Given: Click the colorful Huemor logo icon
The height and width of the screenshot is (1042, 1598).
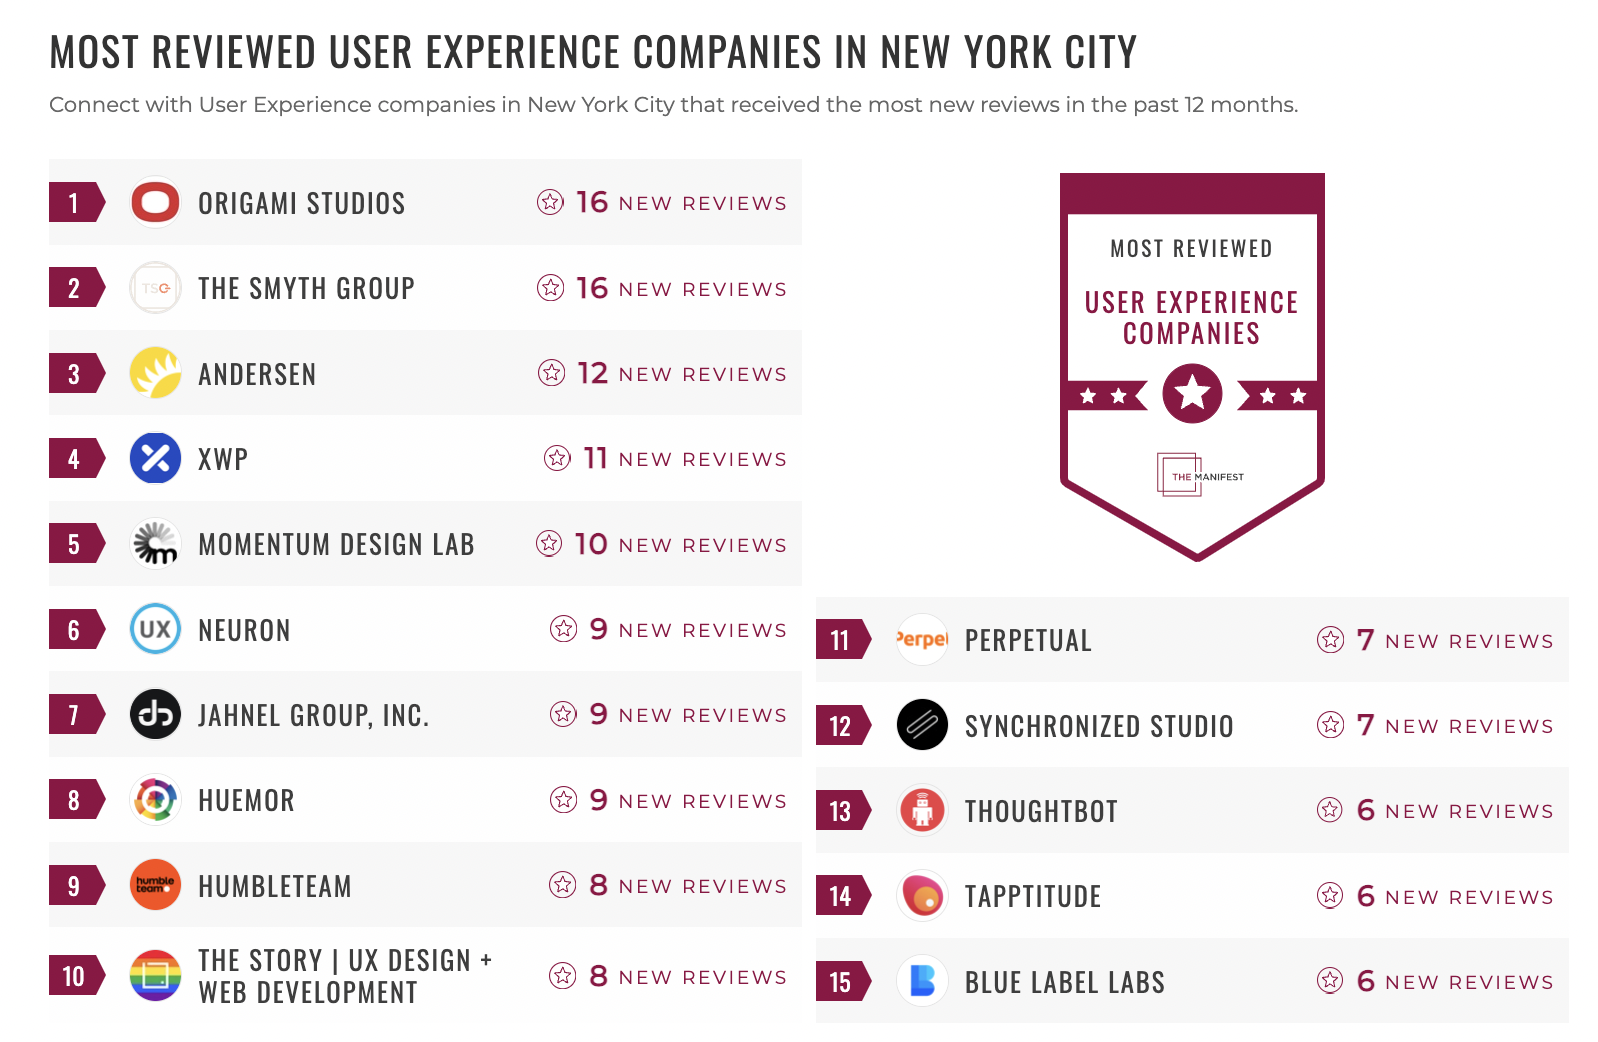Looking at the screenshot, I should tap(155, 800).
